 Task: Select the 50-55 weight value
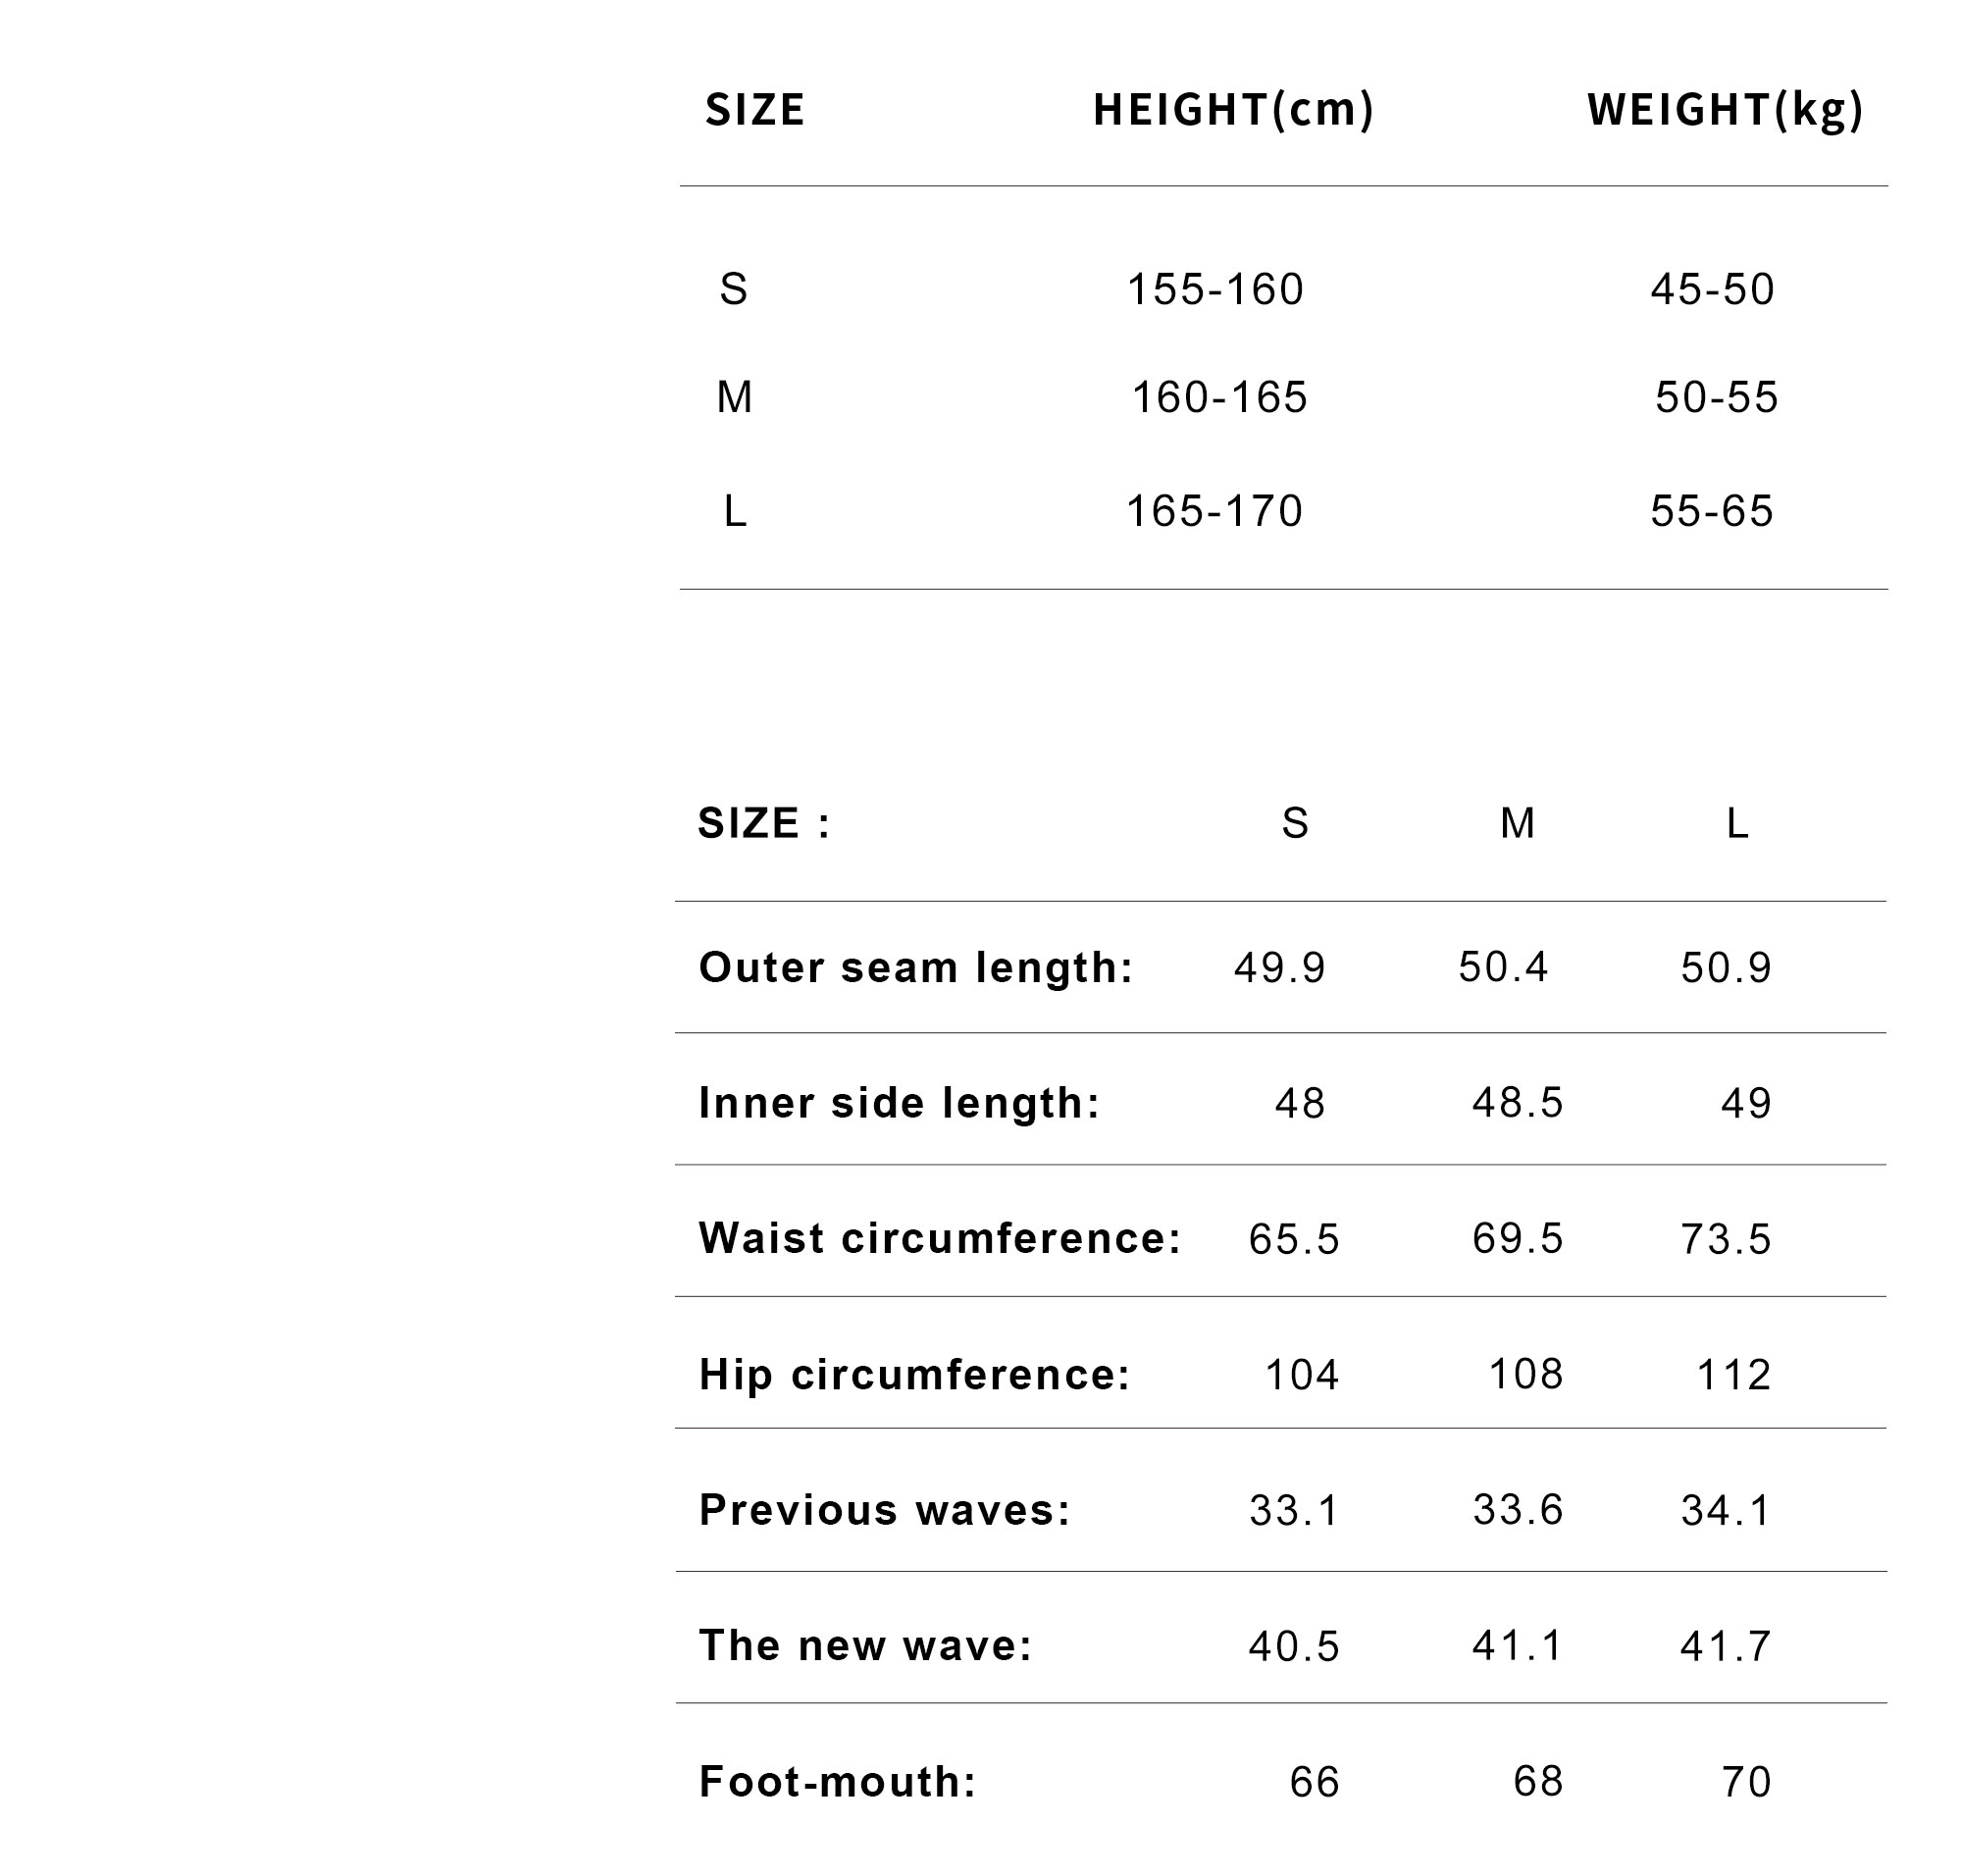[x=1716, y=398]
